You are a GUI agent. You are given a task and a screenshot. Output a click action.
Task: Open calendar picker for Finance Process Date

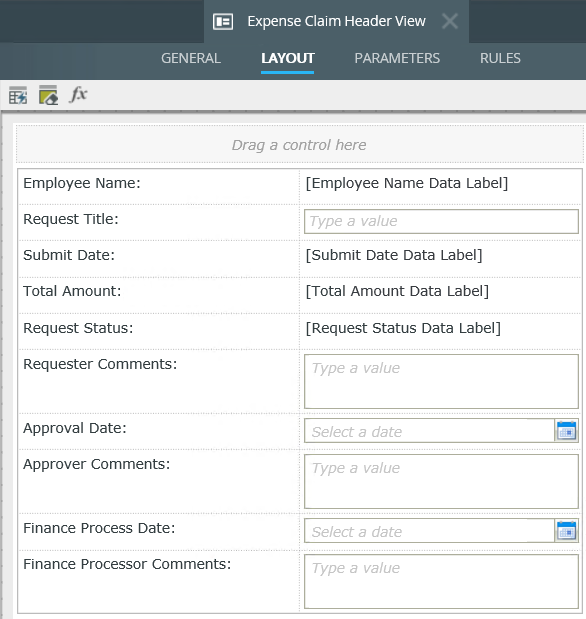[567, 531]
